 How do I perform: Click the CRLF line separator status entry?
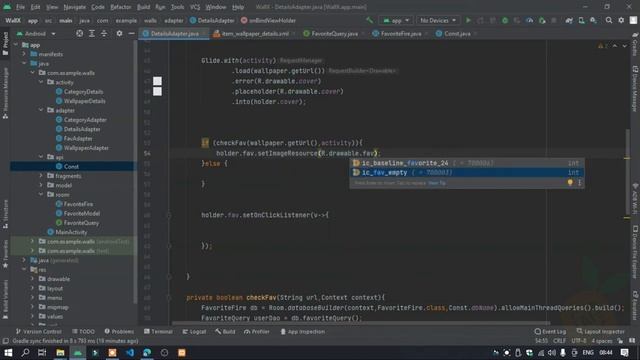[560, 341]
